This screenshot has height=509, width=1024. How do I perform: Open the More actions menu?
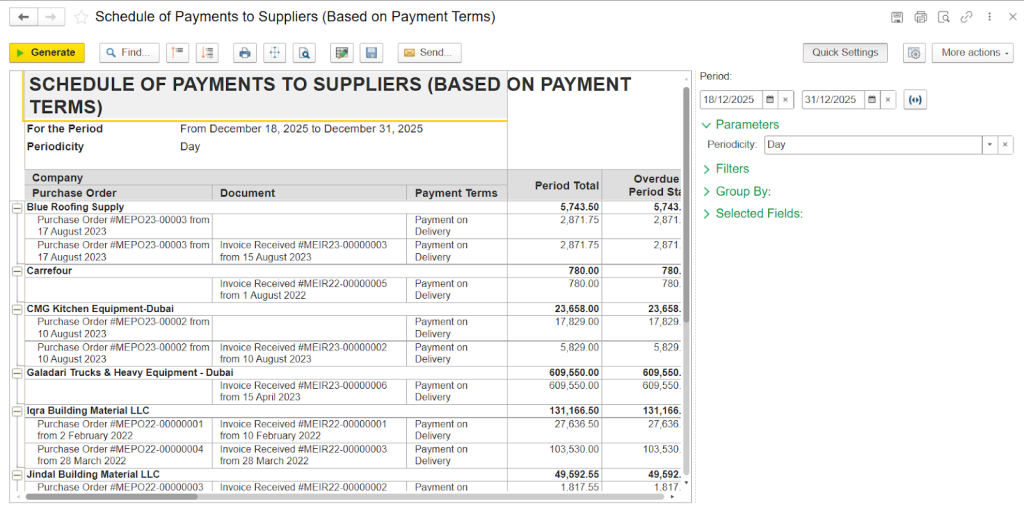[972, 53]
